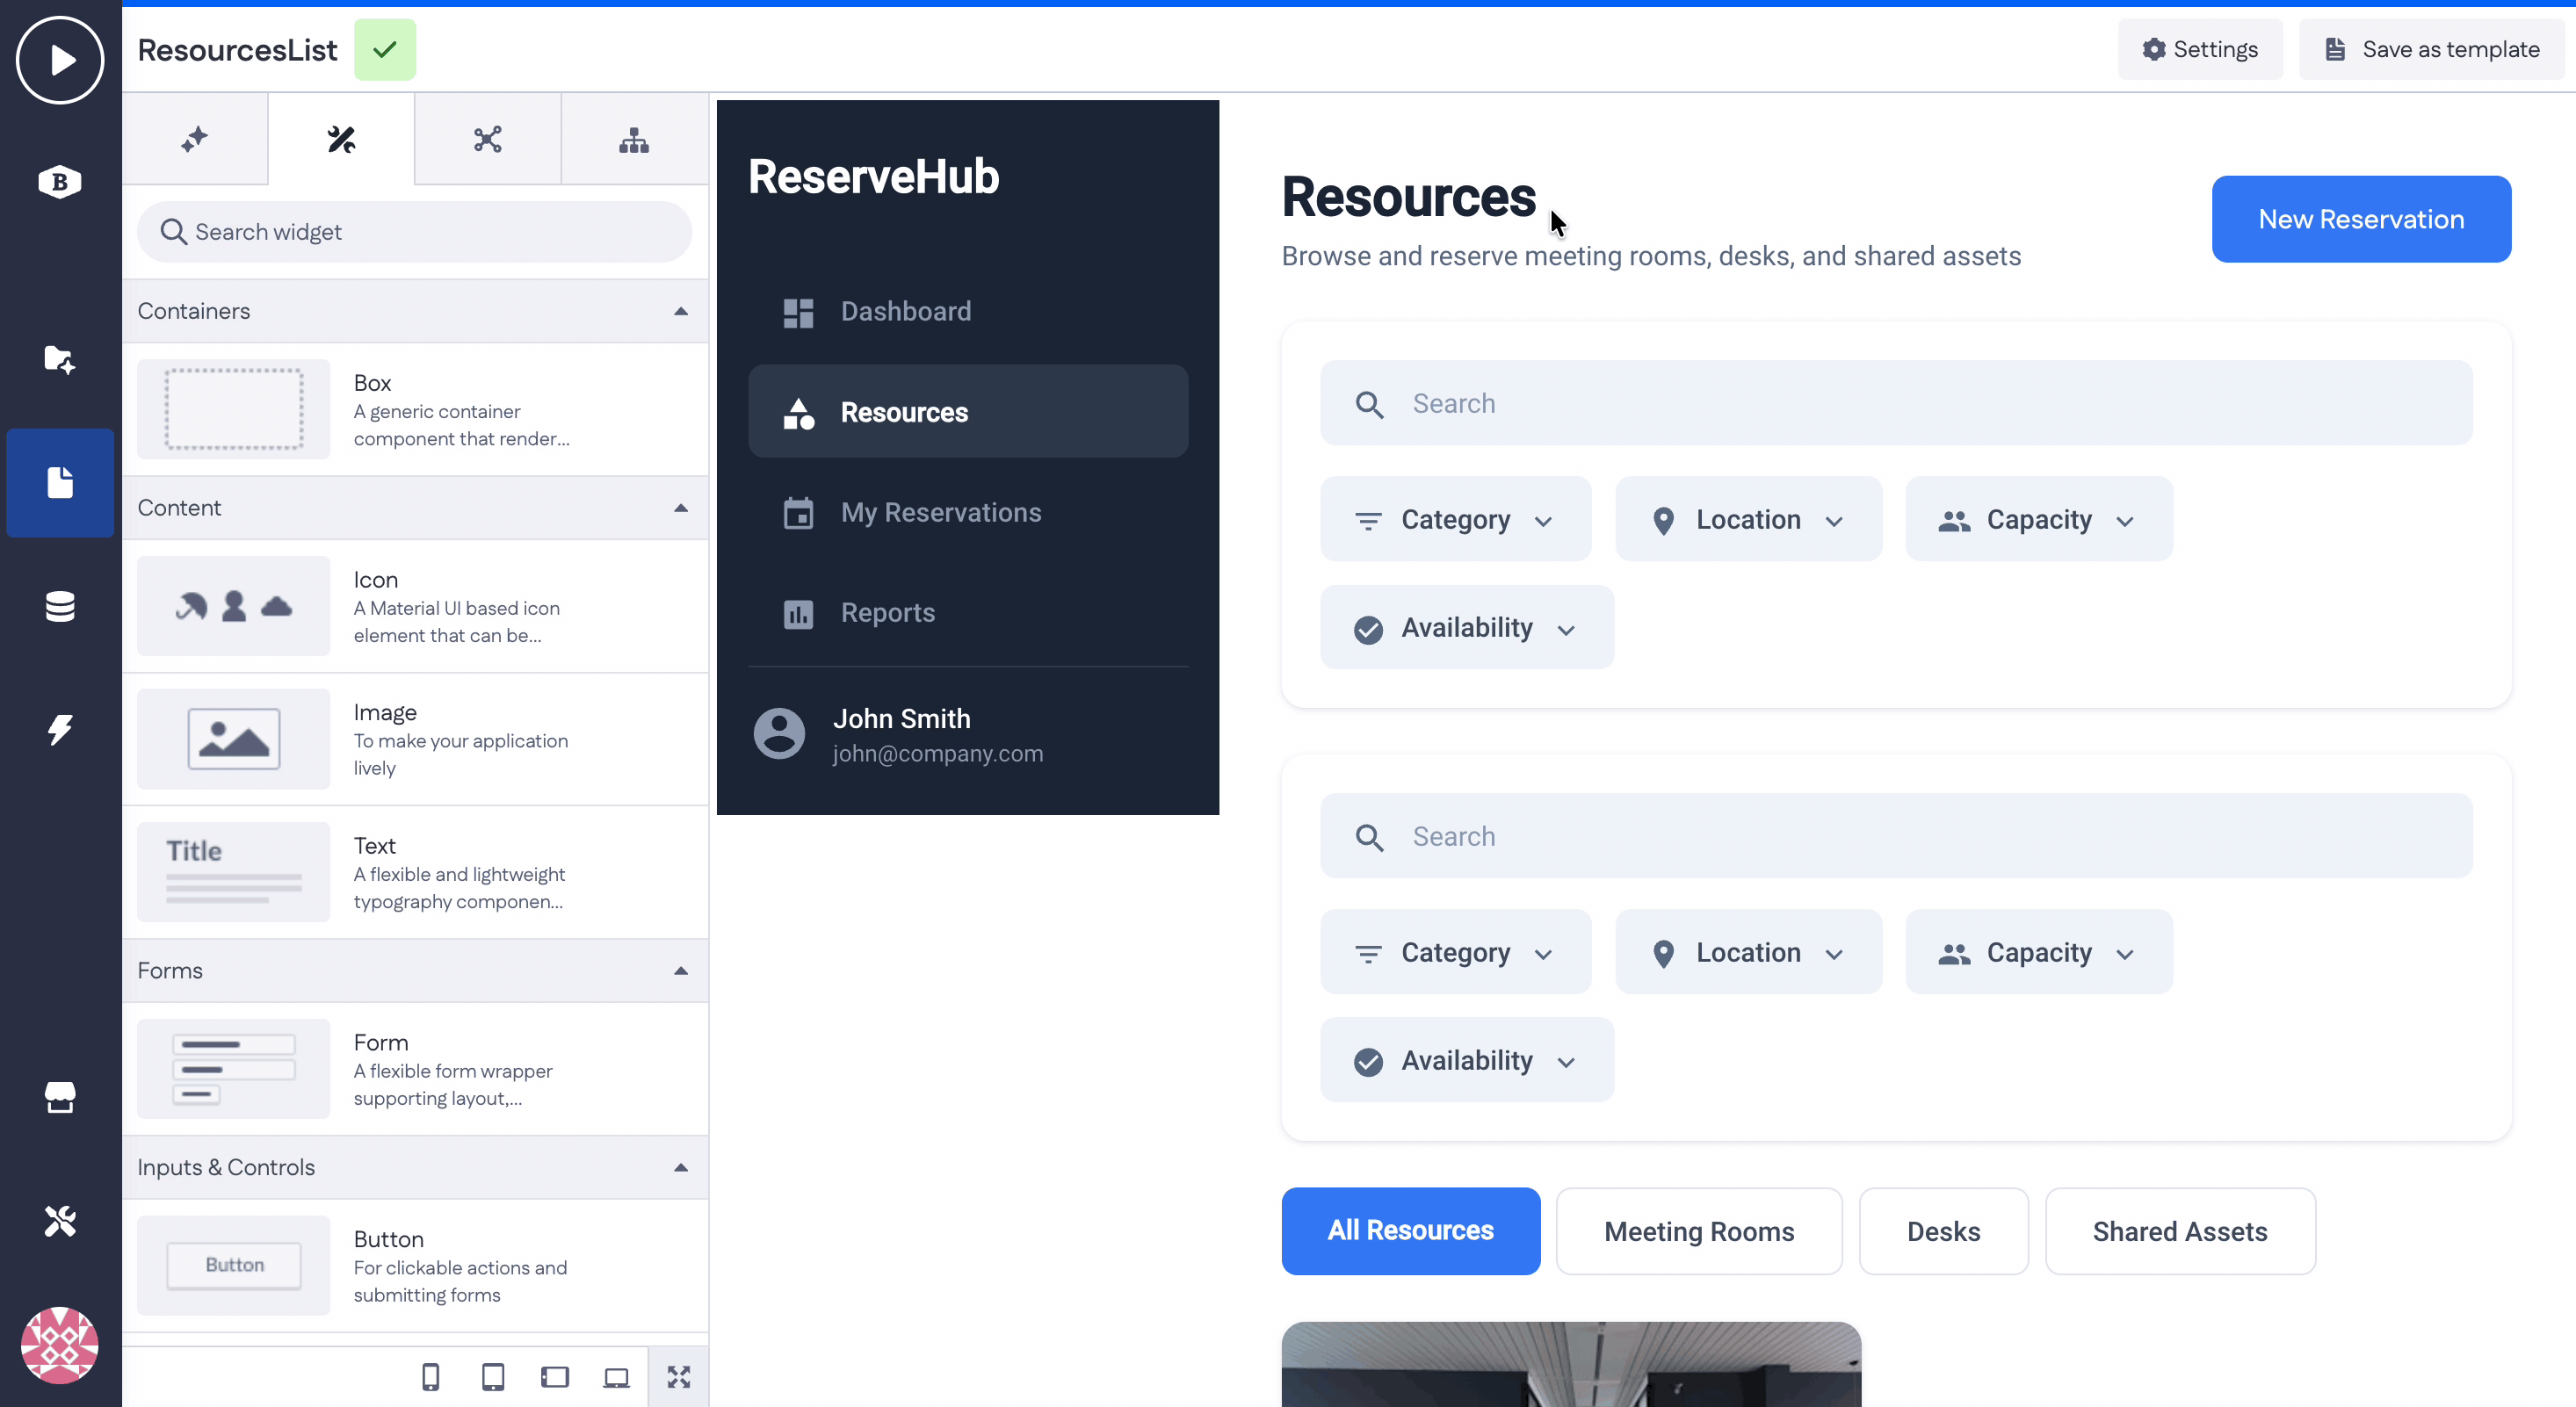Click the lightning bolt actions icon
This screenshot has width=2576, height=1407.
pos(60,729)
